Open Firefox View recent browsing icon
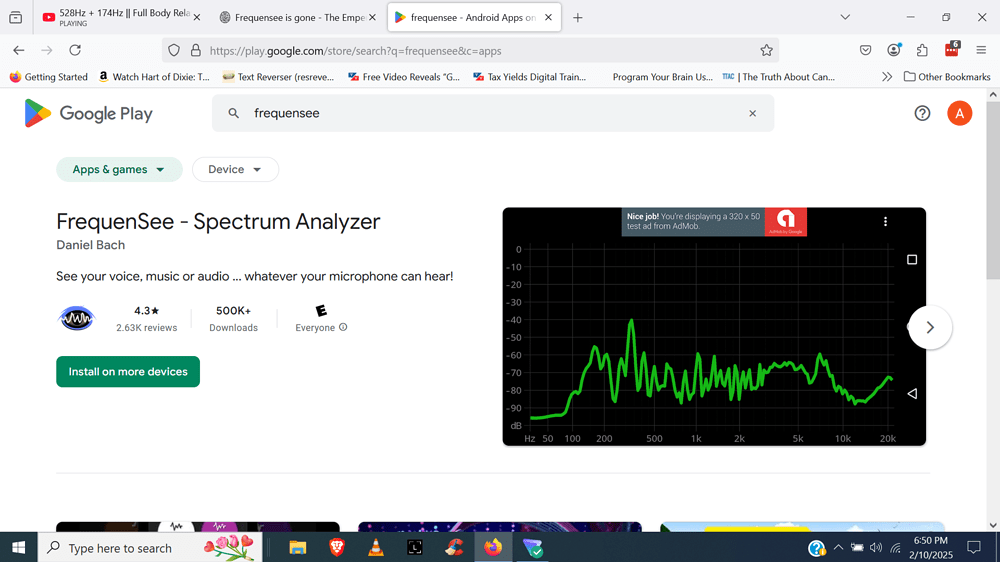 coord(16,17)
